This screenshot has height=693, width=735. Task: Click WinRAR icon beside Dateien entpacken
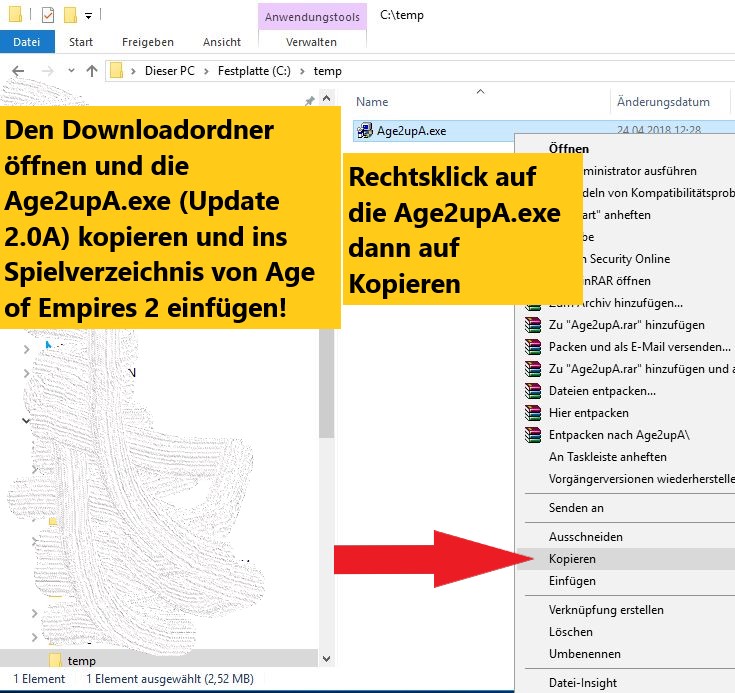click(x=532, y=391)
